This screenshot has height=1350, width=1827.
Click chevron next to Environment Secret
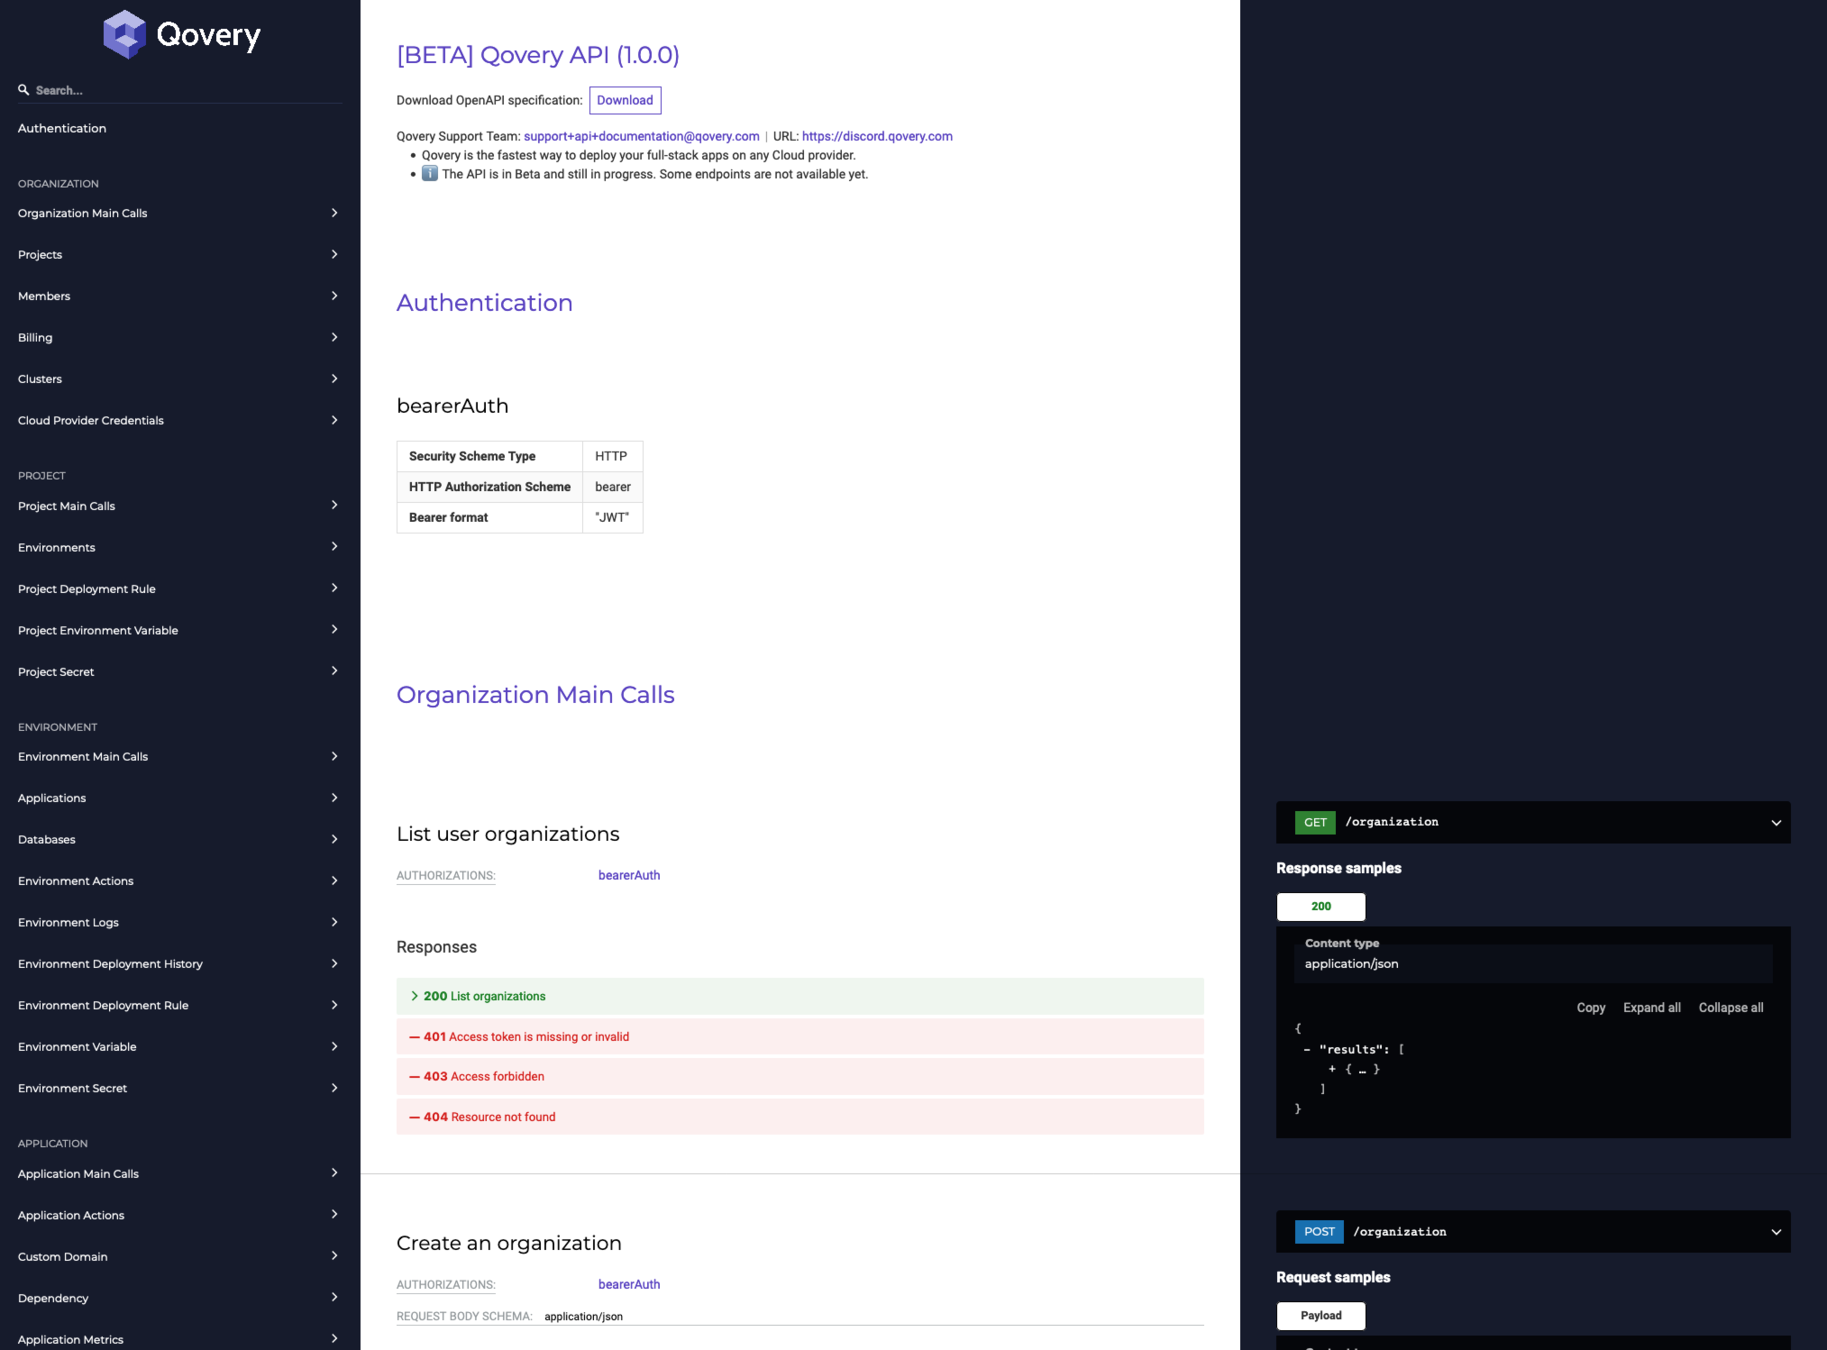[x=334, y=1088]
